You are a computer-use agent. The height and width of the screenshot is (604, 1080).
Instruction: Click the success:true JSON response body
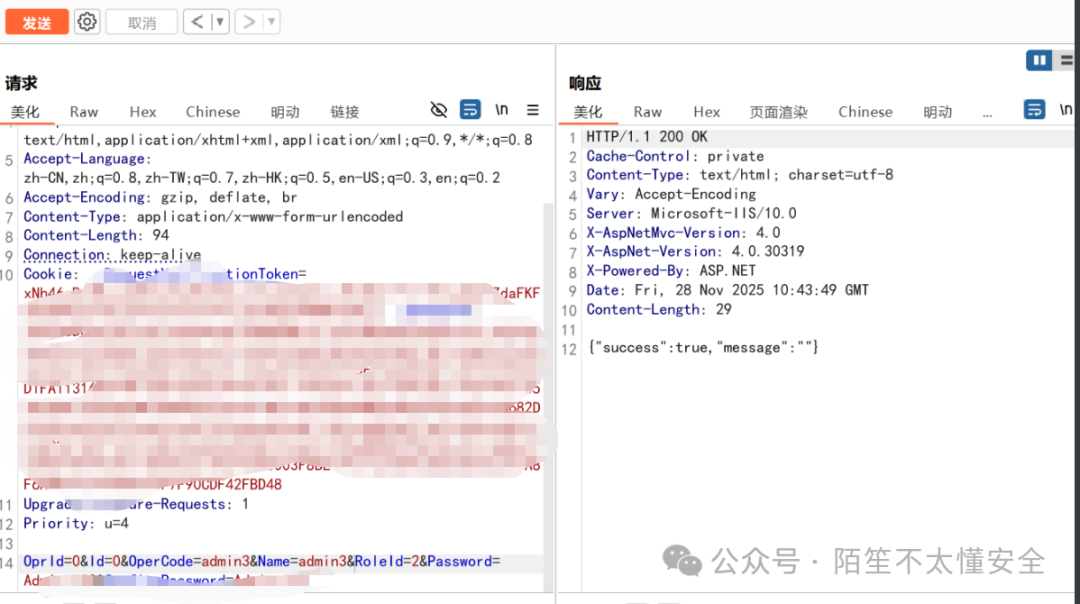tap(703, 347)
